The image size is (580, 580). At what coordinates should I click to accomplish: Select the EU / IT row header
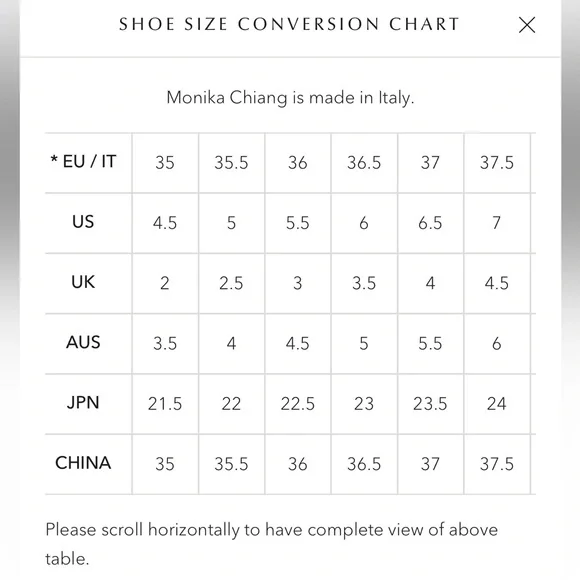[83, 162]
